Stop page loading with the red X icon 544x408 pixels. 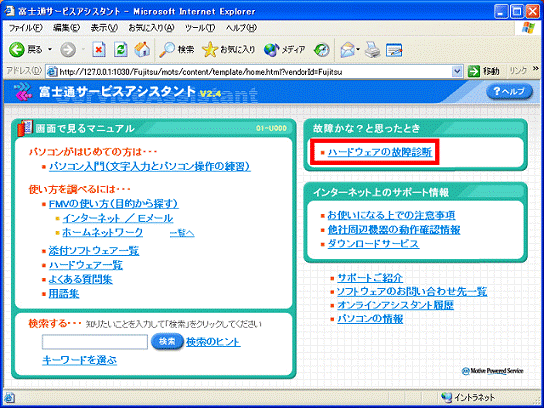[x=99, y=50]
